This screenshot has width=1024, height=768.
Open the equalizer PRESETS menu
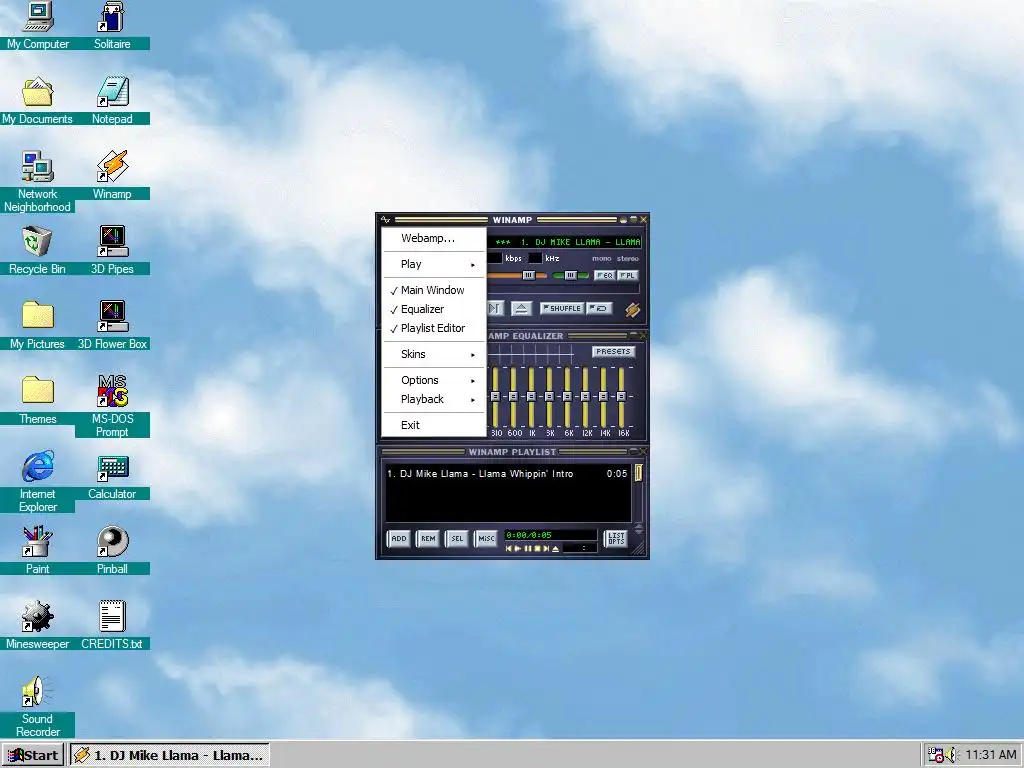click(613, 351)
